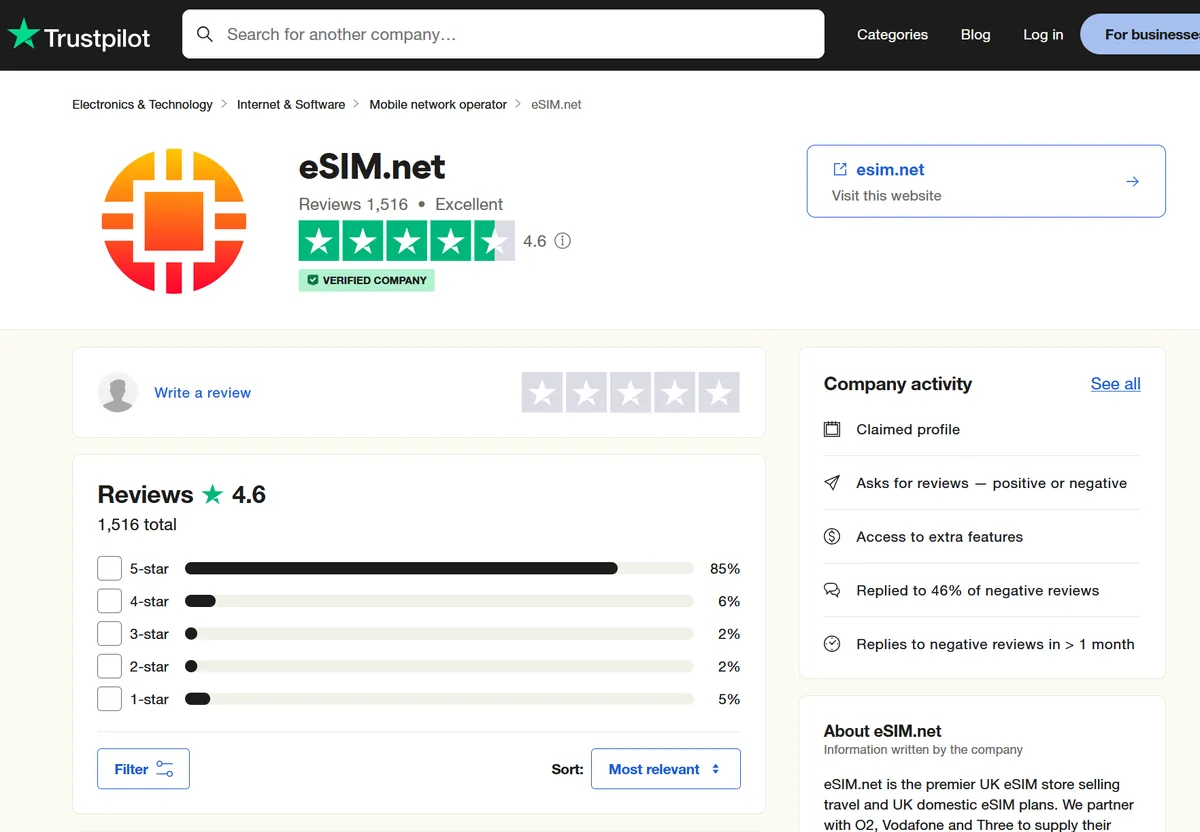Click the verified company badge
1200x832 pixels.
click(x=367, y=280)
